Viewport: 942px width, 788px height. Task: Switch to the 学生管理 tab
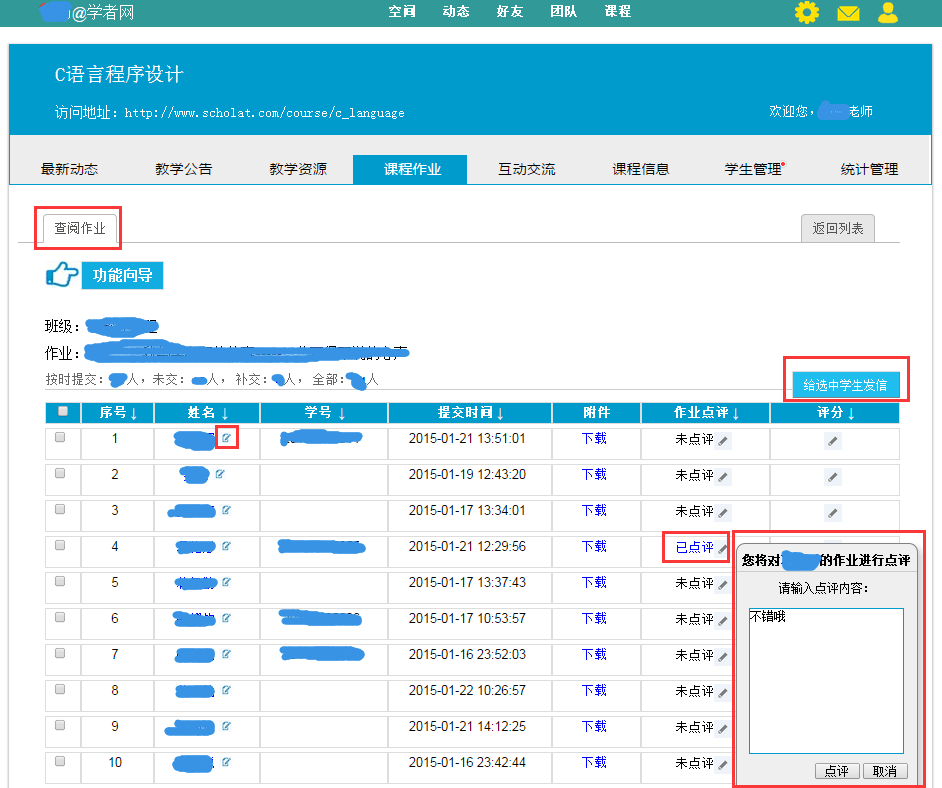754,169
